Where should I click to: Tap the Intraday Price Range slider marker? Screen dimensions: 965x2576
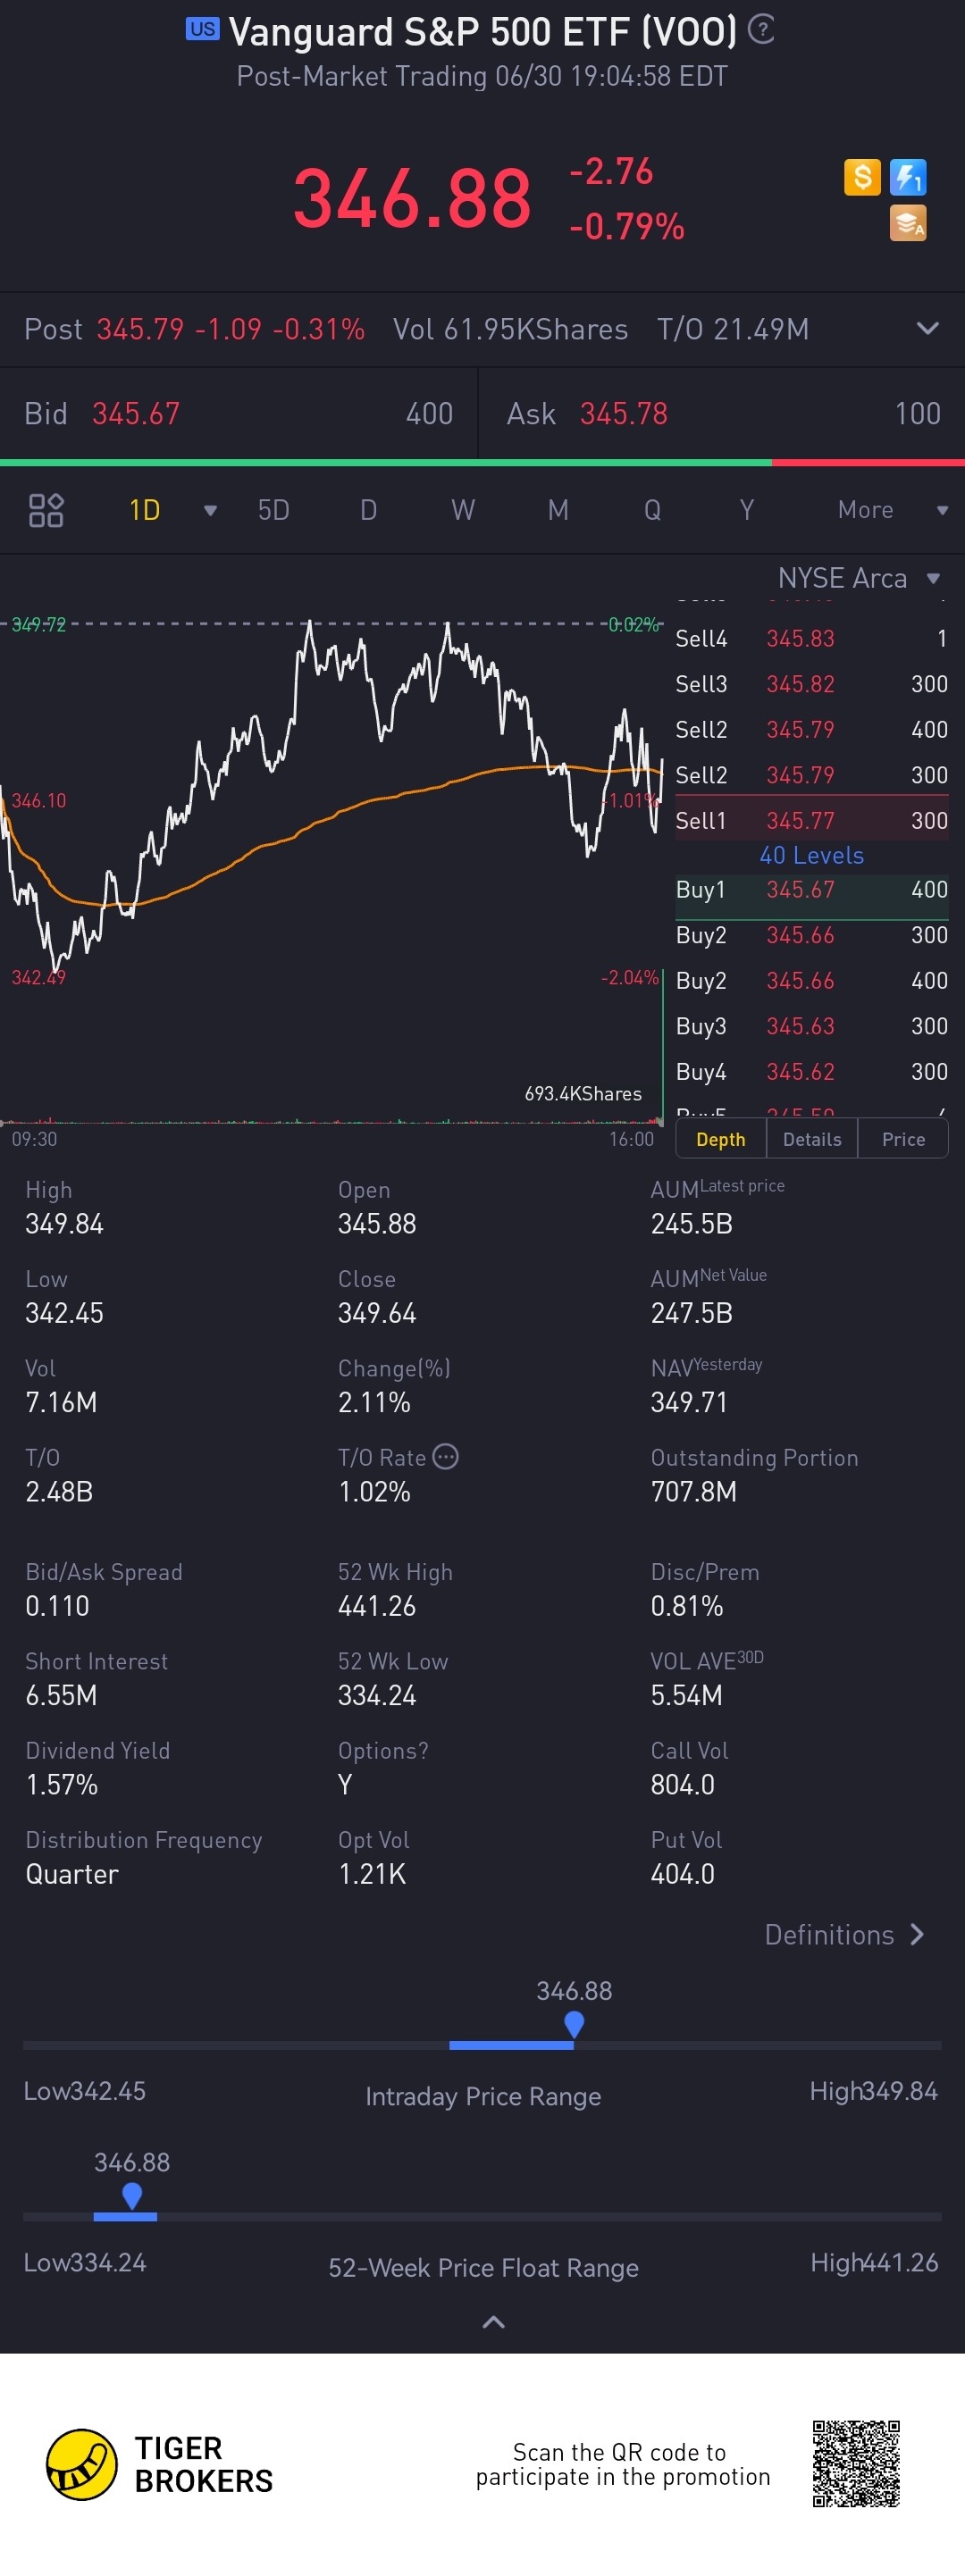pyautogui.click(x=574, y=2024)
